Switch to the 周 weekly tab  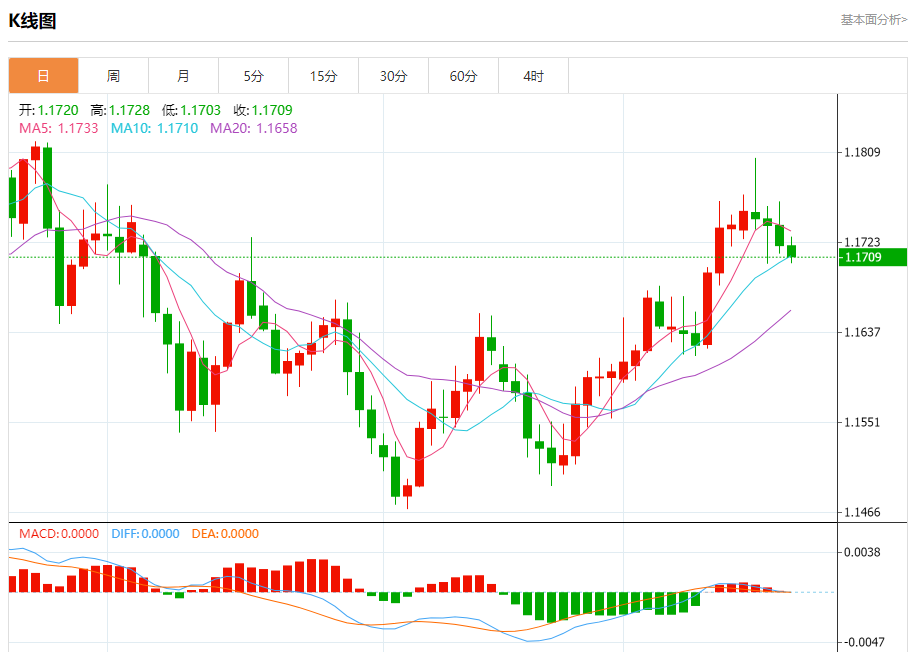(x=113, y=76)
